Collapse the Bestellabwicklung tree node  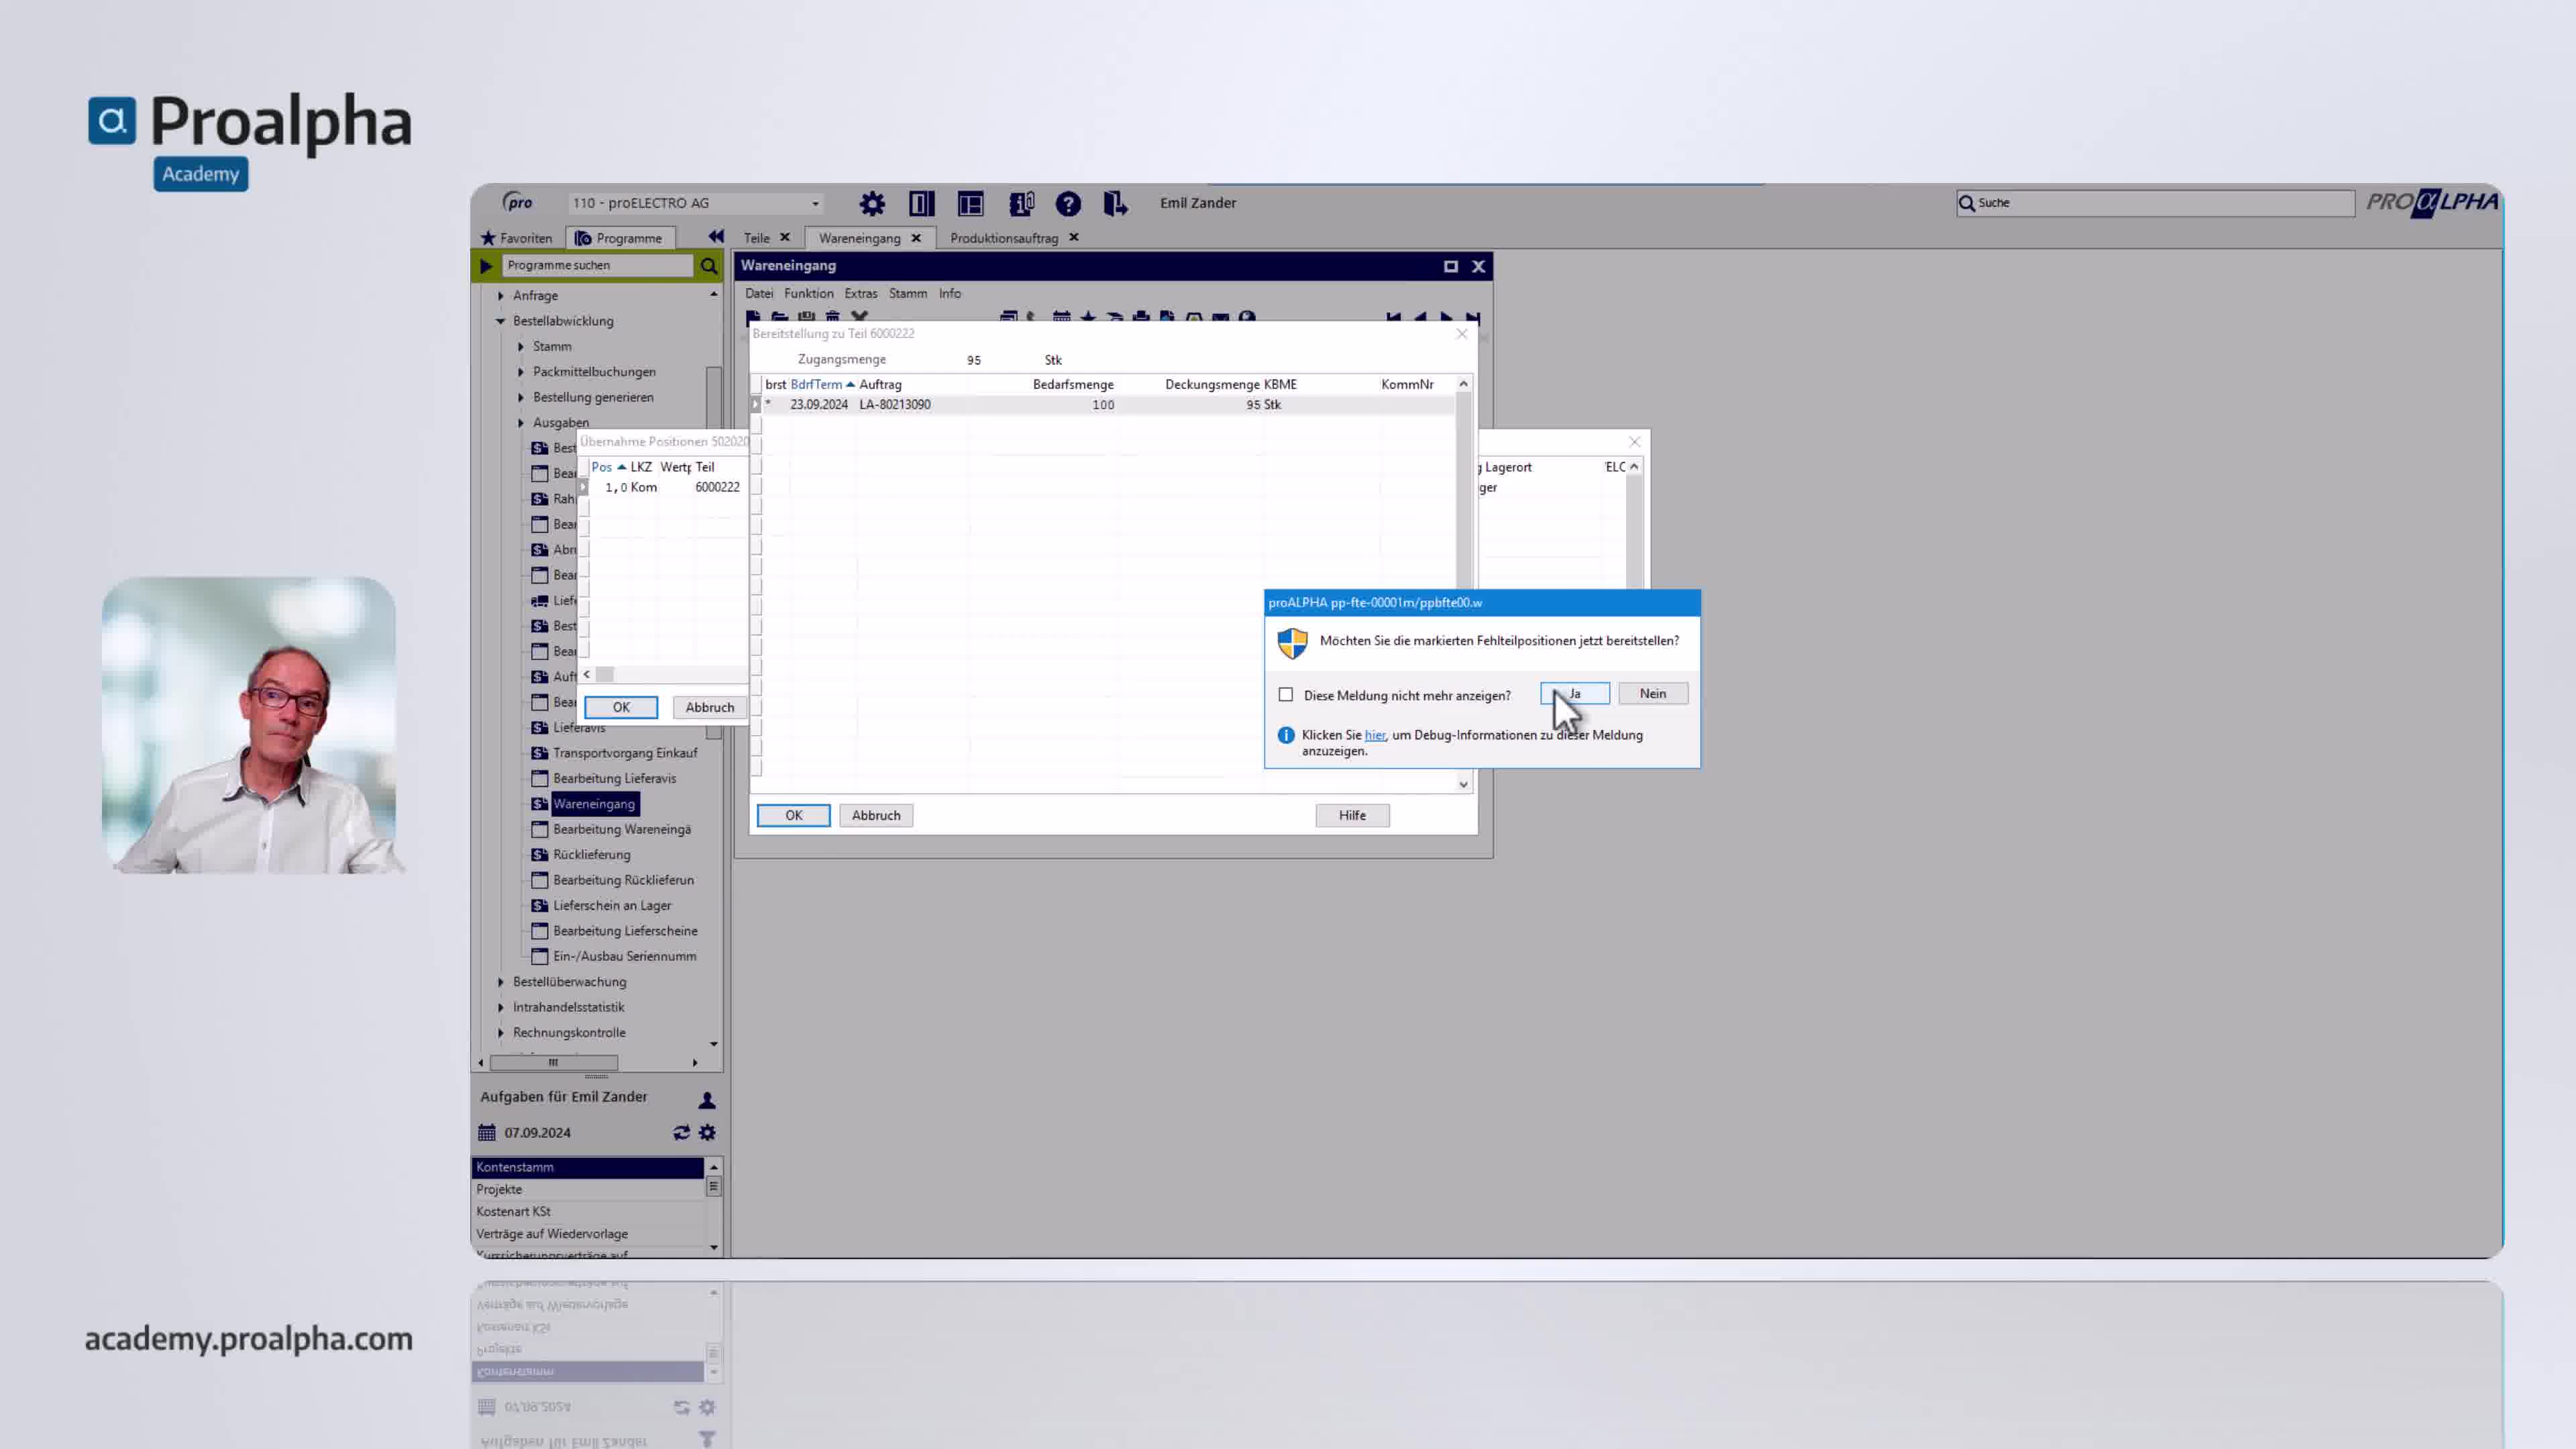tap(501, 321)
